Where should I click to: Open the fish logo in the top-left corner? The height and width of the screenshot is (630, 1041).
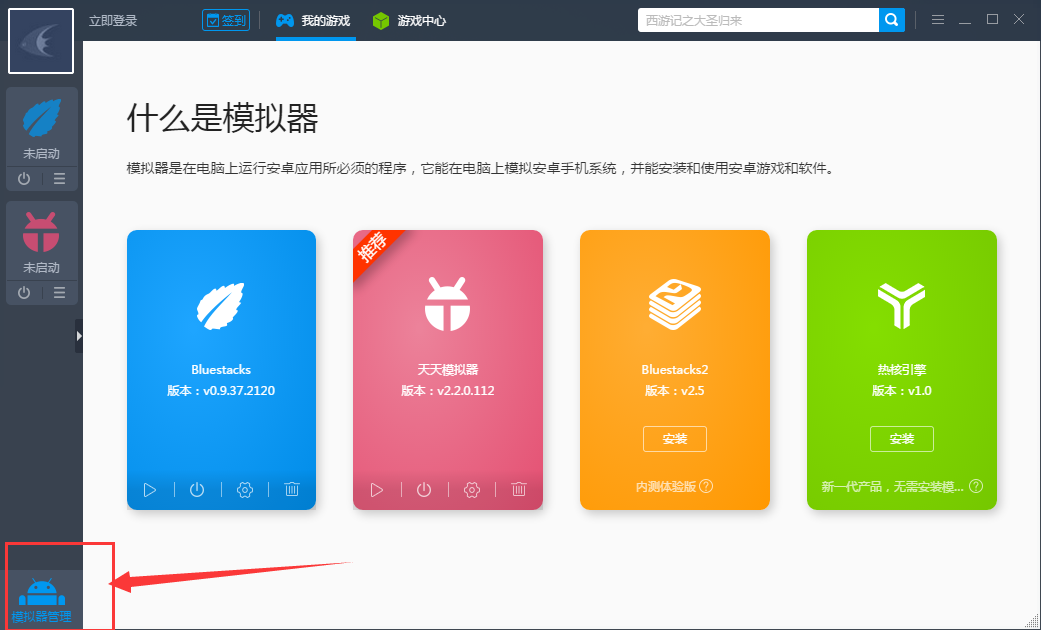(40, 40)
